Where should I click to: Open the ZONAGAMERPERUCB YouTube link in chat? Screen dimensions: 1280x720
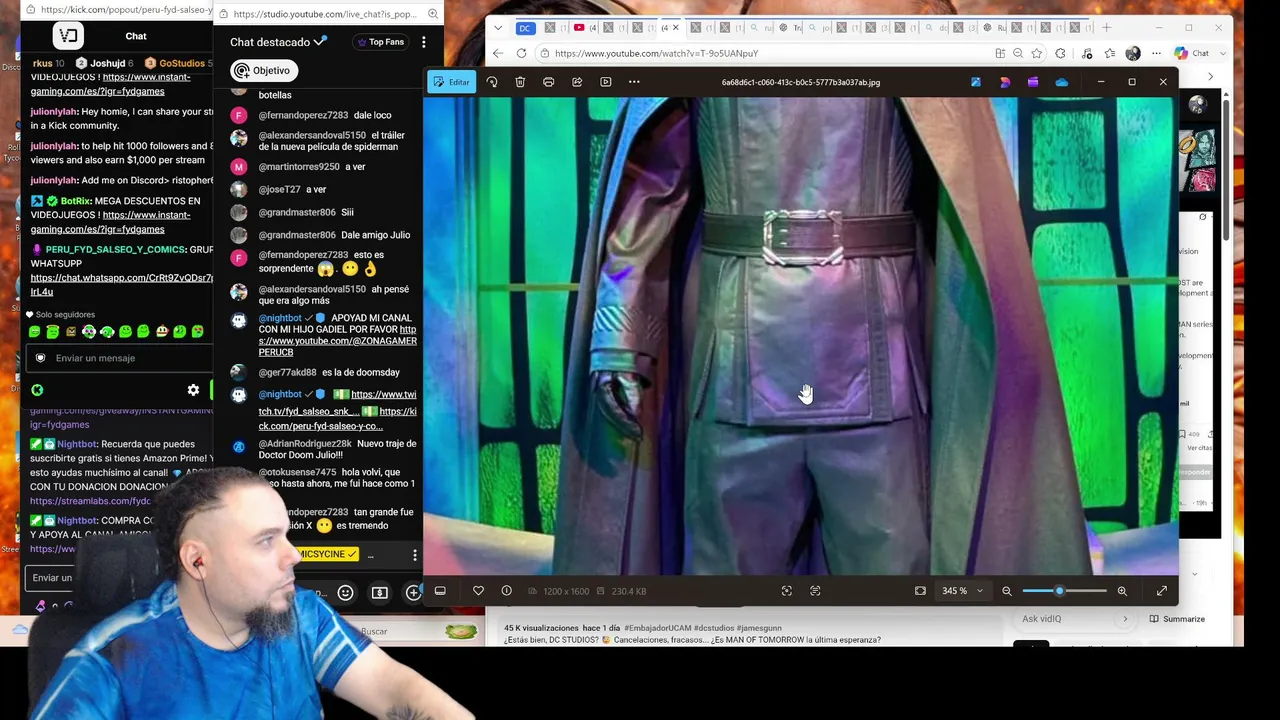(337, 341)
